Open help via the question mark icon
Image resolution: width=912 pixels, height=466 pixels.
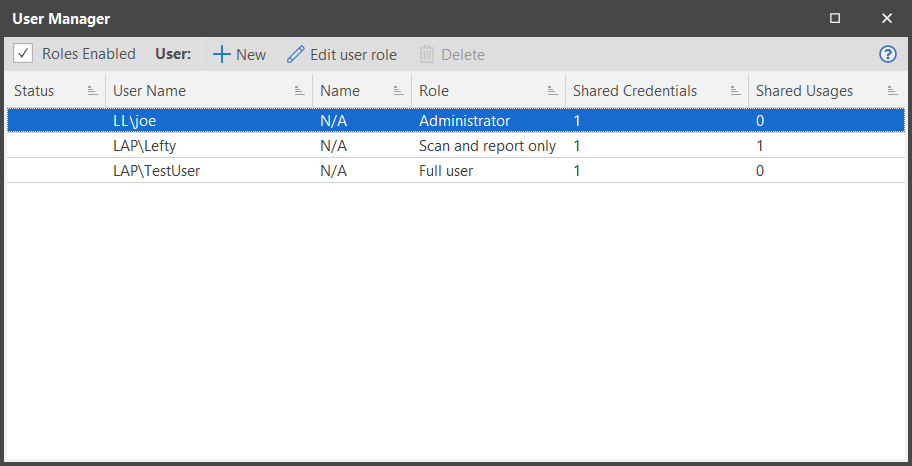click(x=888, y=54)
